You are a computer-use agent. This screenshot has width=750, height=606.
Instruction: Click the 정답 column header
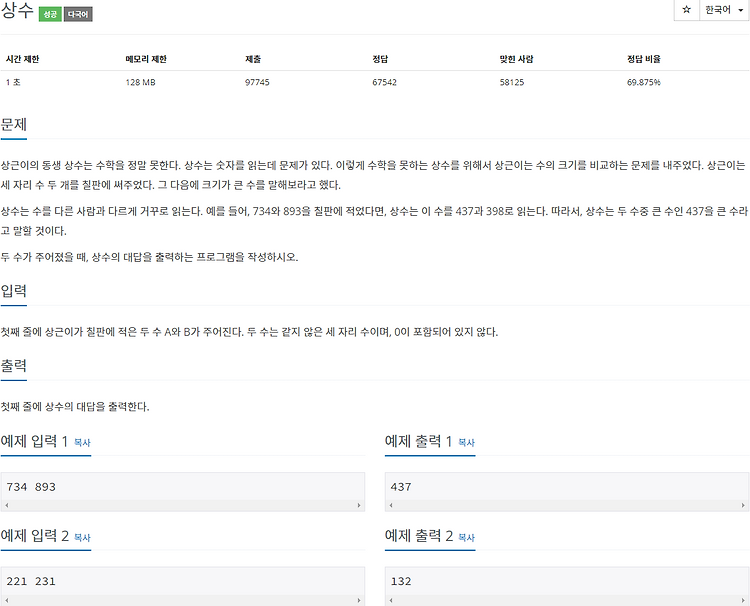click(x=380, y=59)
